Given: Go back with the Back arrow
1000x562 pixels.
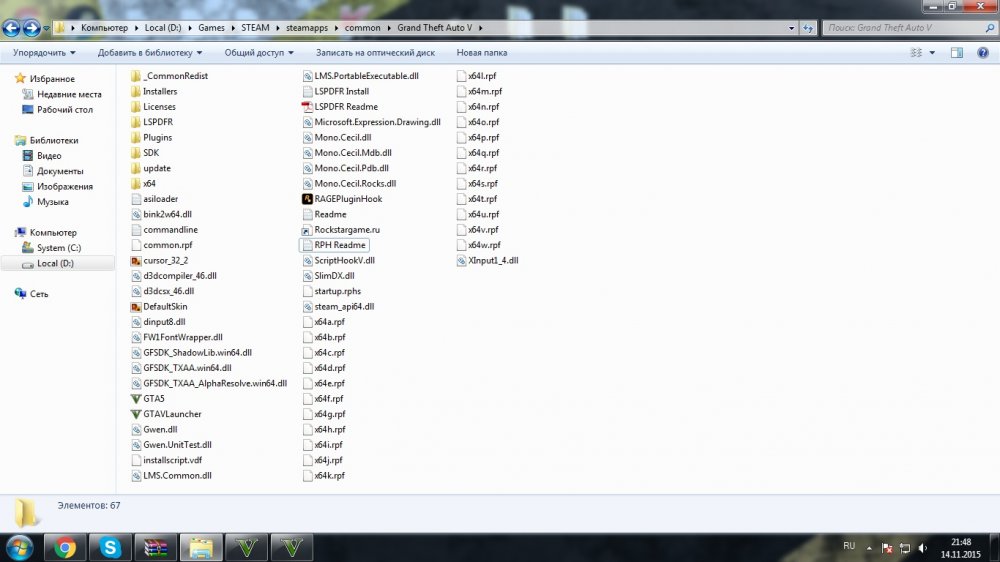Looking at the screenshot, I should coord(11,28).
